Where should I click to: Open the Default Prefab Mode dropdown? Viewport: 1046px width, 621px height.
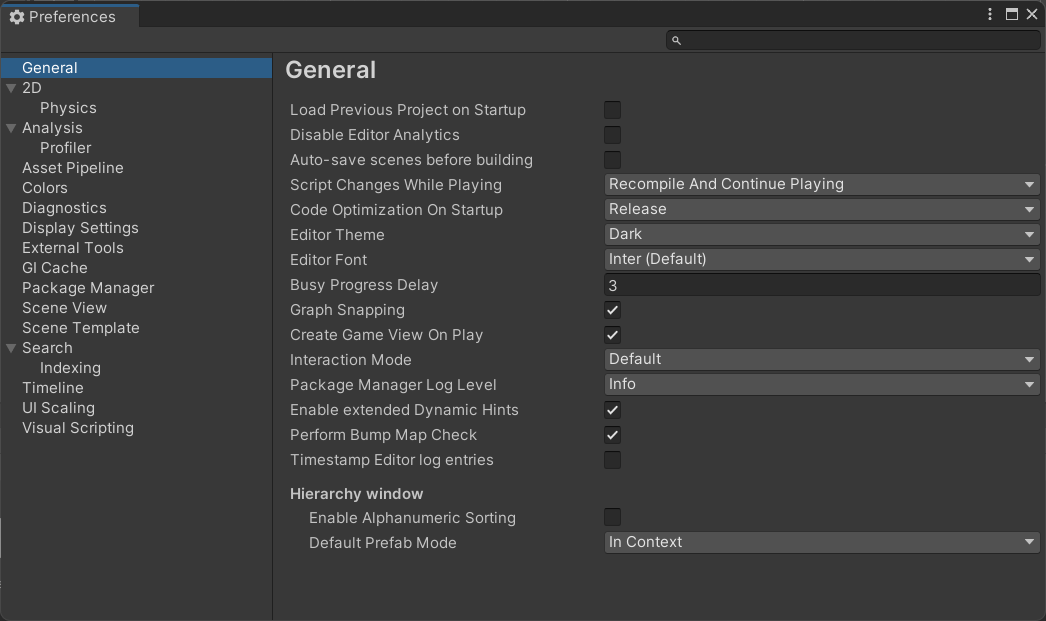point(822,542)
